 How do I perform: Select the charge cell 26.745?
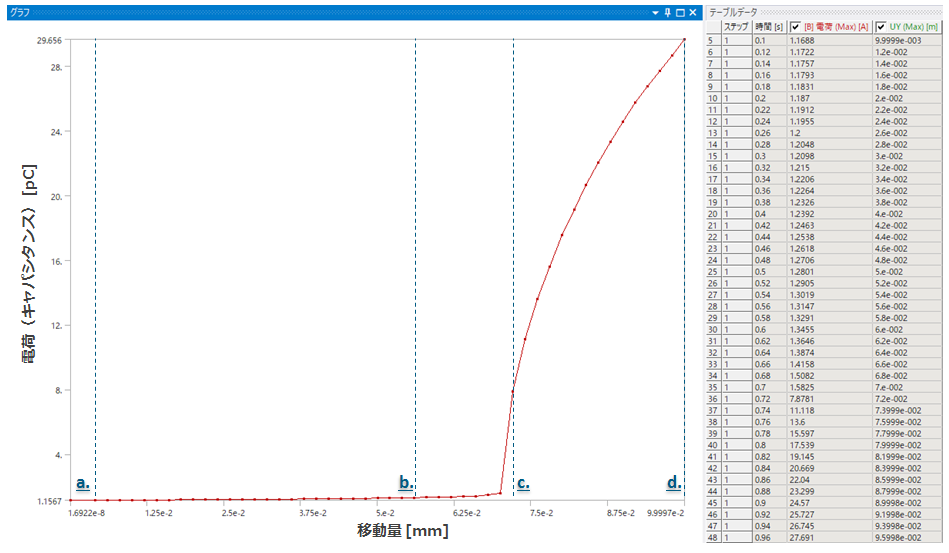pyautogui.click(x=830, y=526)
